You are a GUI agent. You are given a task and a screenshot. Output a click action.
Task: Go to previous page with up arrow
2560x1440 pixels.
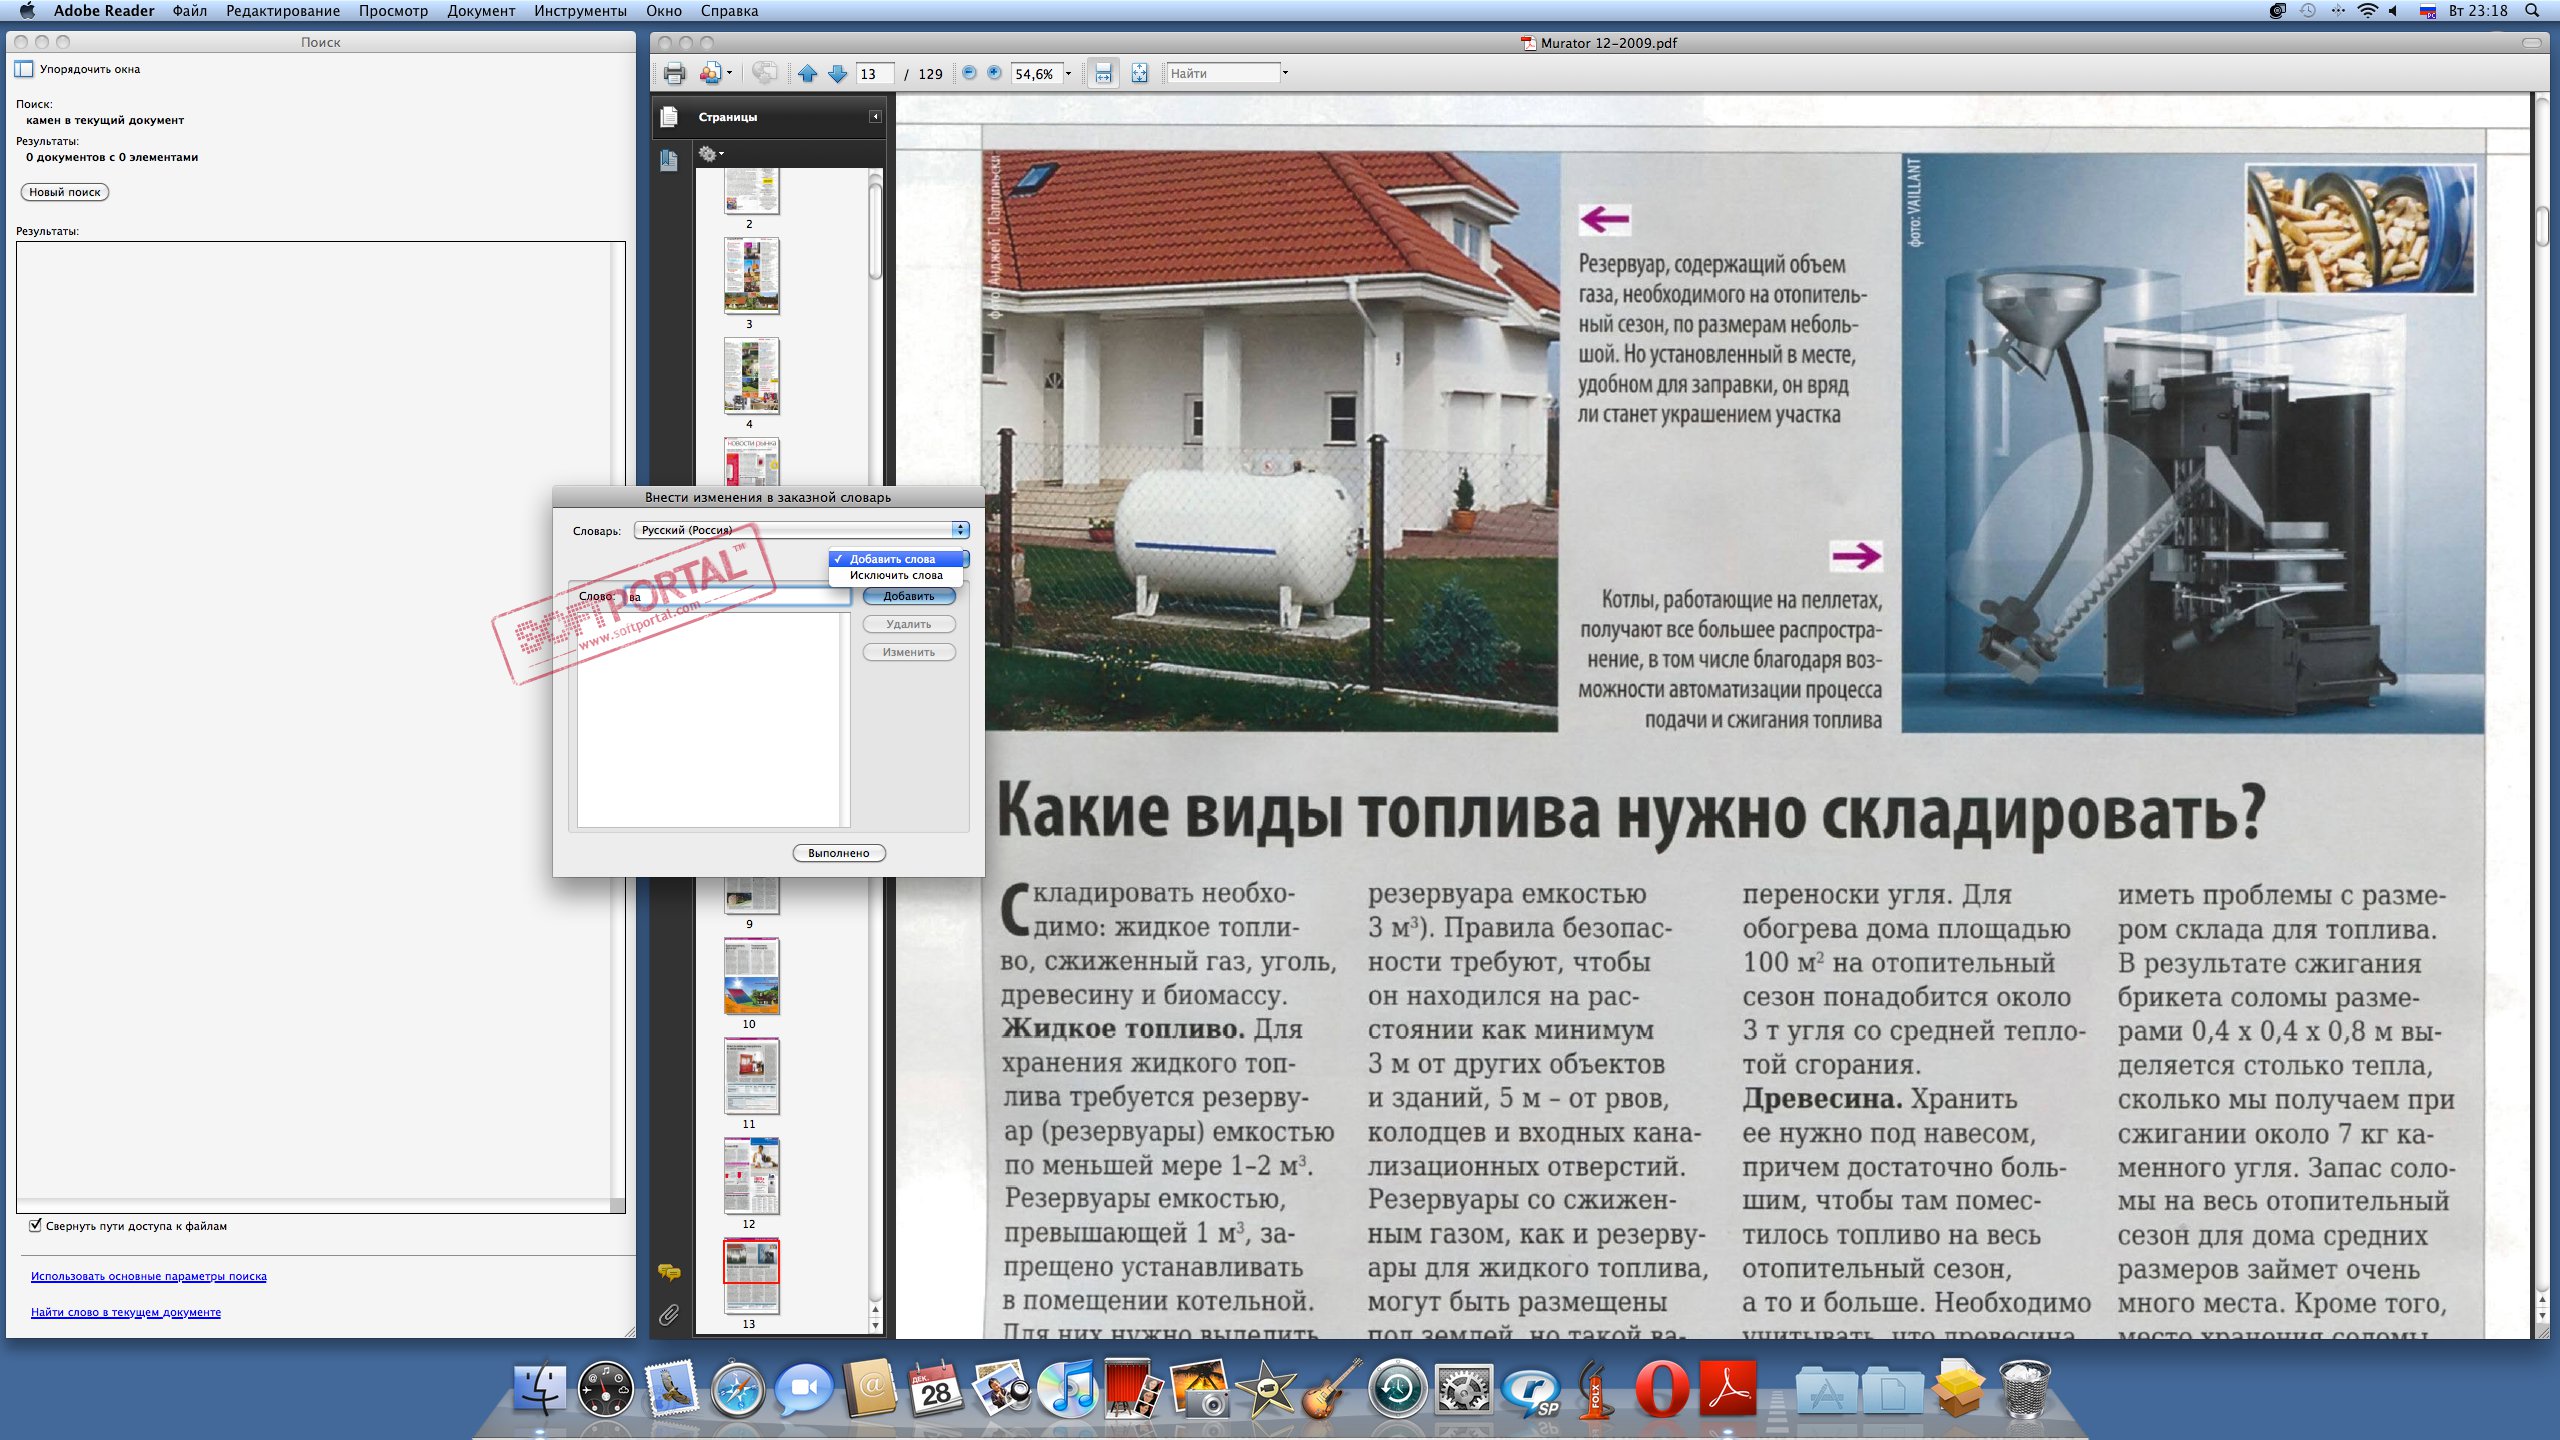point(808,73)
